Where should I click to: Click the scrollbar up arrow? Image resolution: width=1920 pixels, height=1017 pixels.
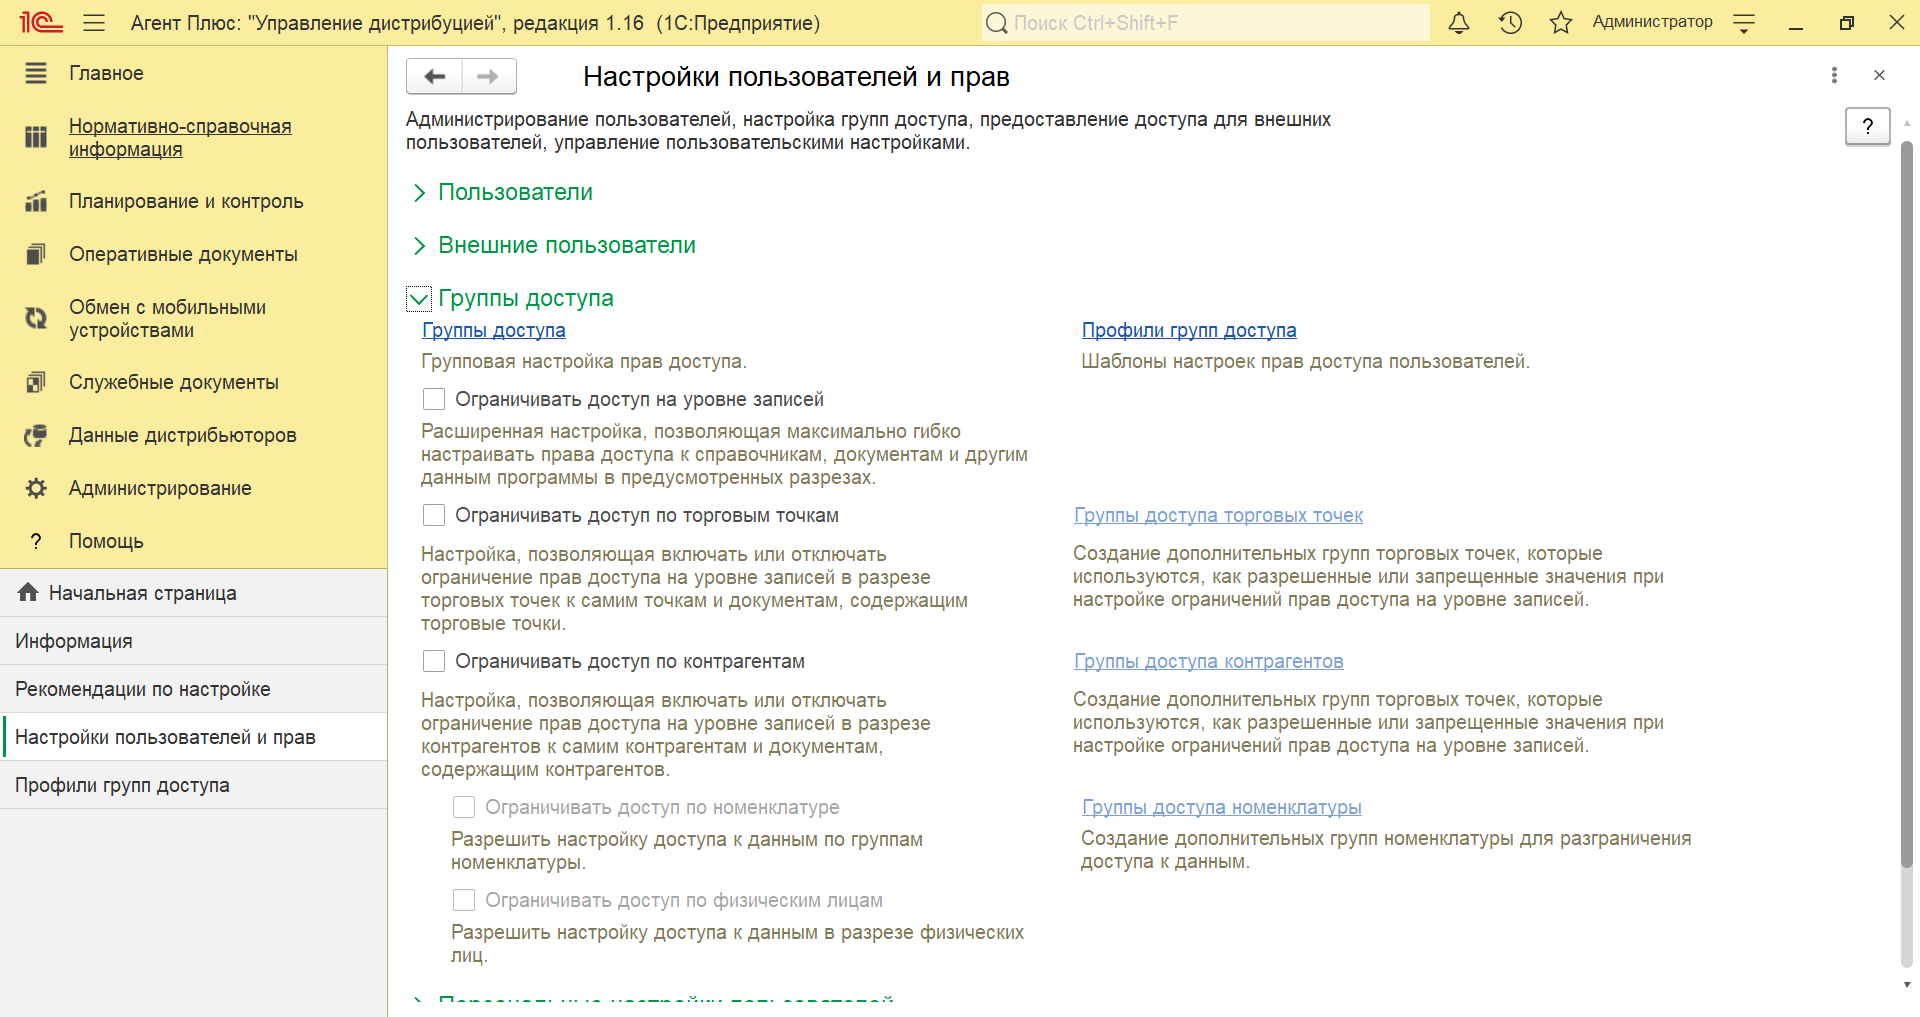(x=1906, y=124)
